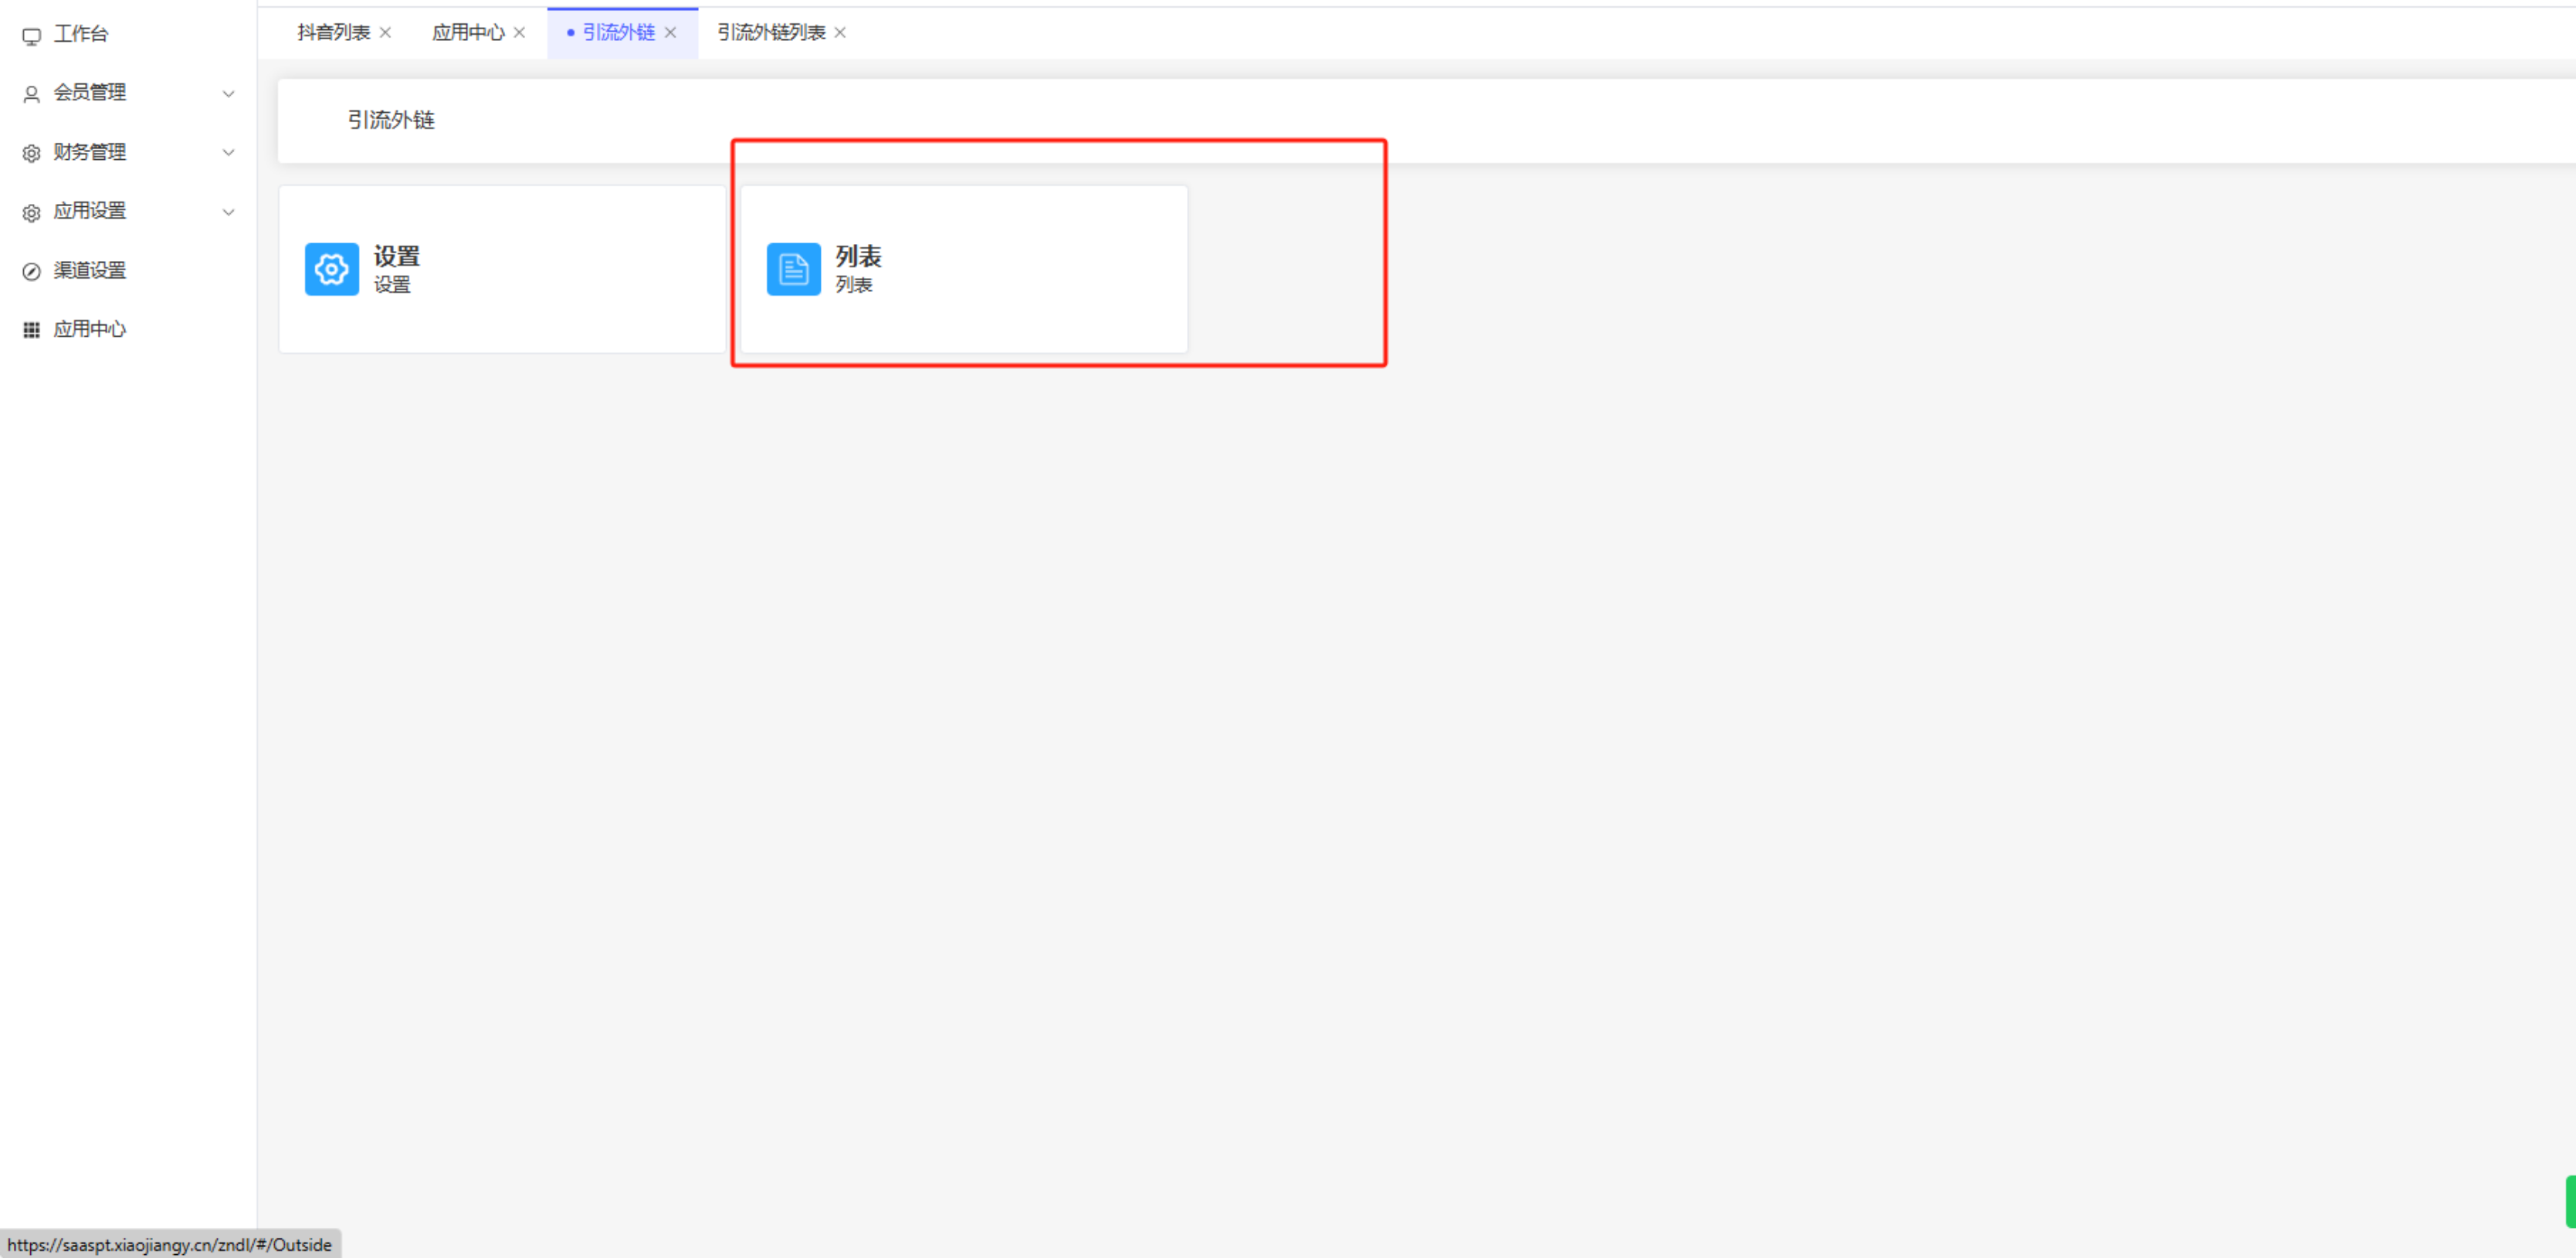Switch to the 引流外链列表 tab
Screen dimensions: 2576x1258
pos(771,33)
